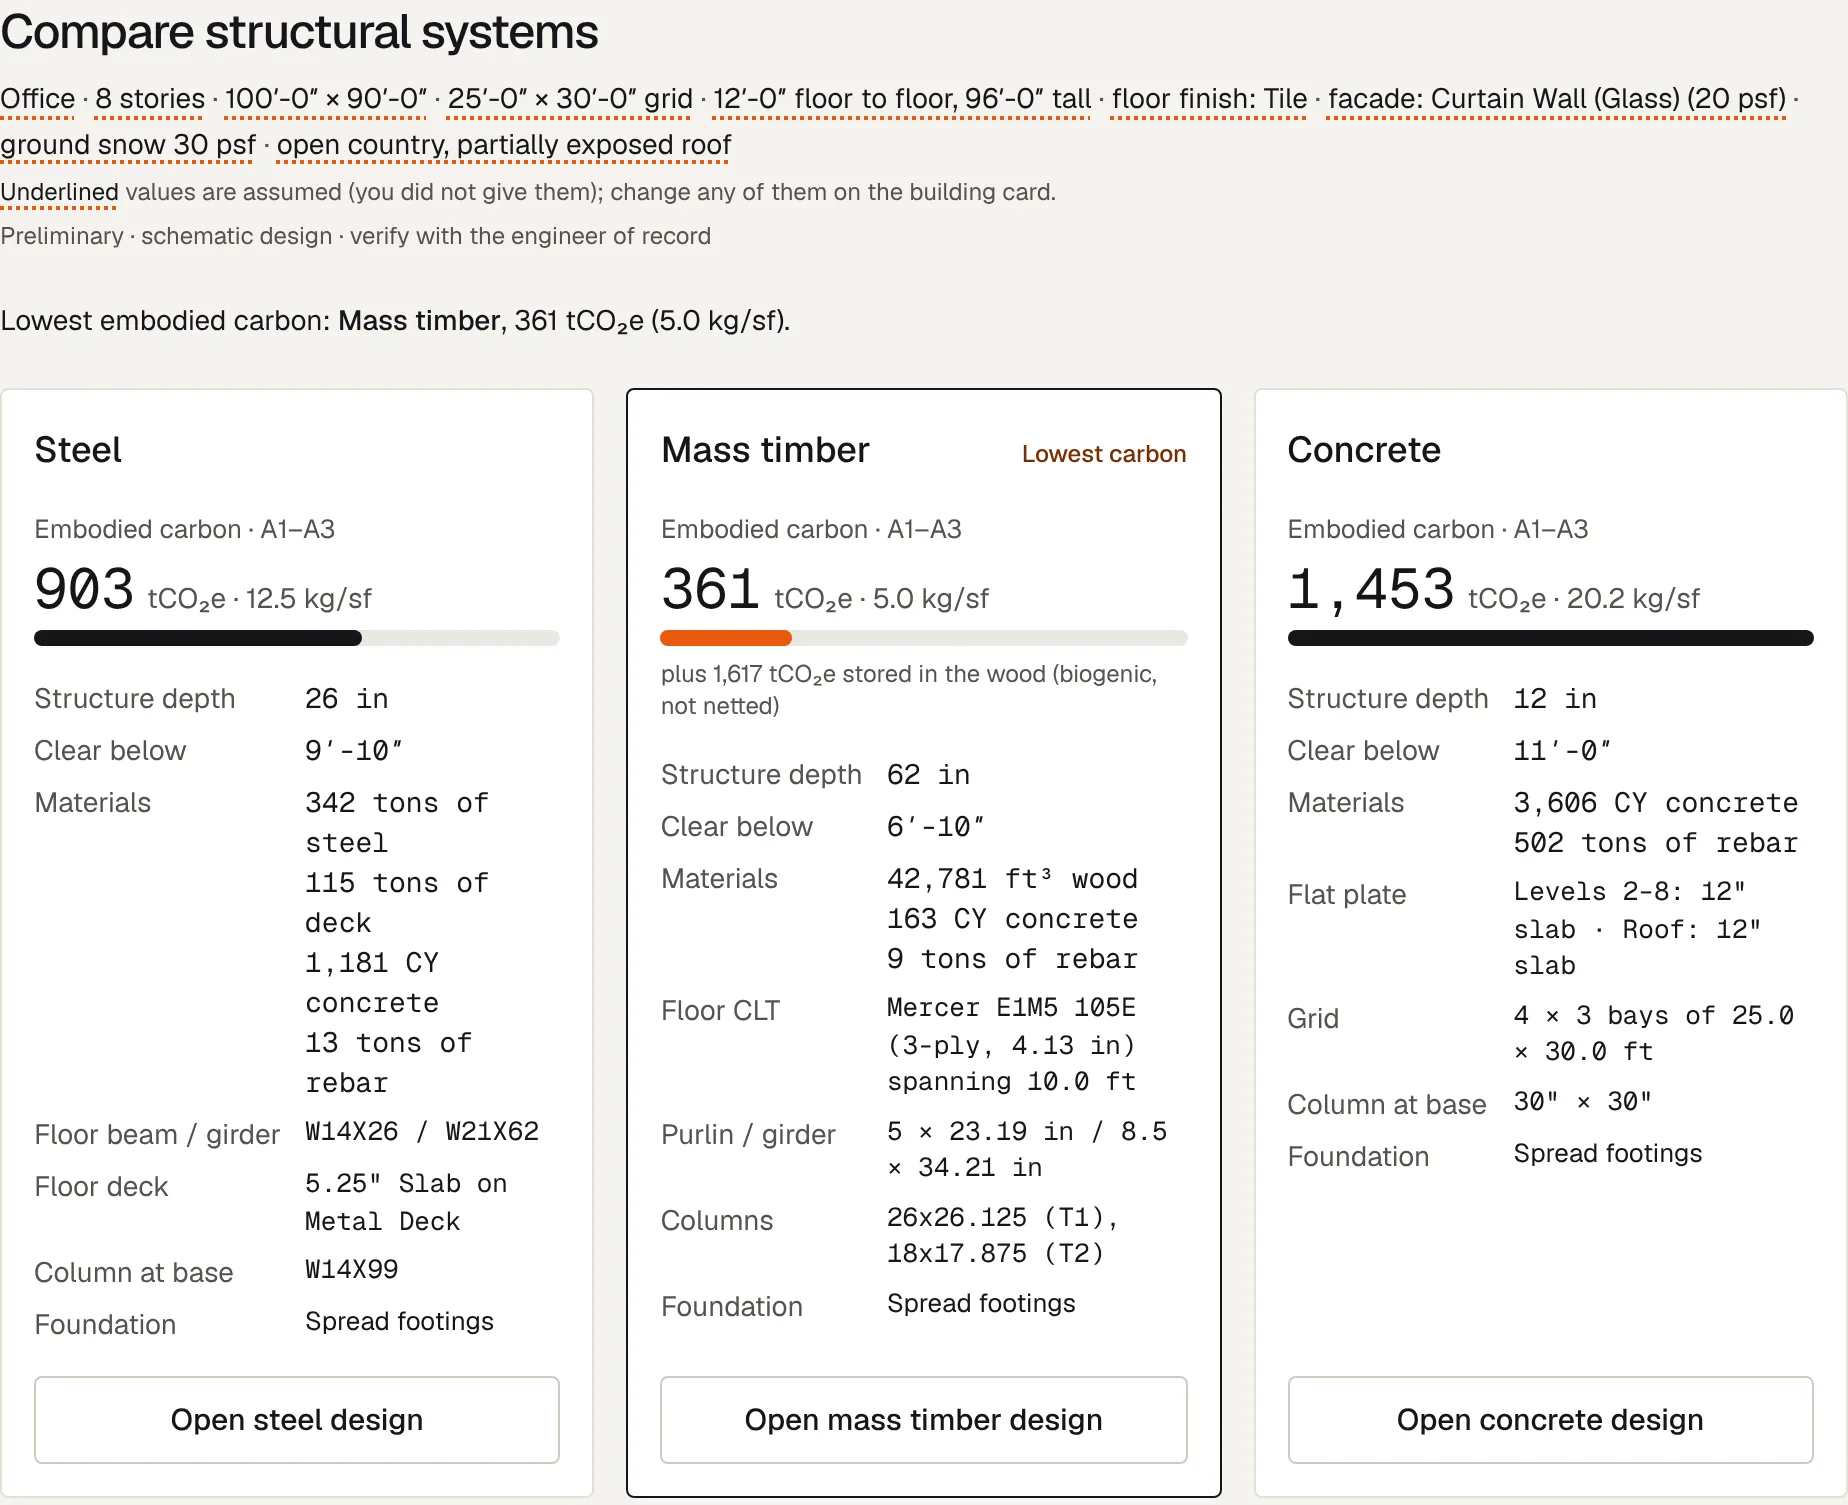Viewport: 1848px width, 1505px height.
Task: Select the 'Mass timber' card heading
Action: pyautogui.click(x=765, y=450)
